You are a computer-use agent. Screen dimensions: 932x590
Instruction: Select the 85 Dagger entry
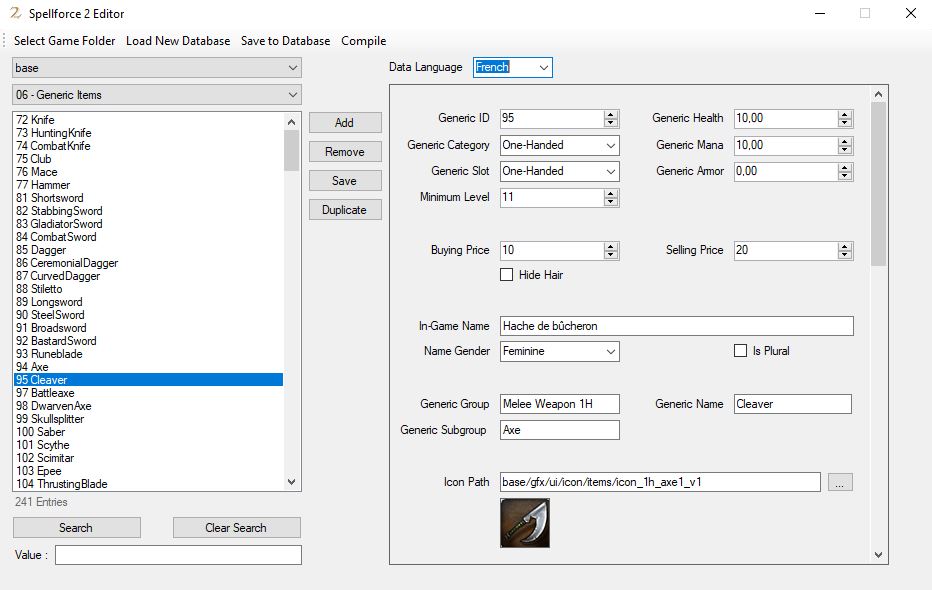(149, 250)
